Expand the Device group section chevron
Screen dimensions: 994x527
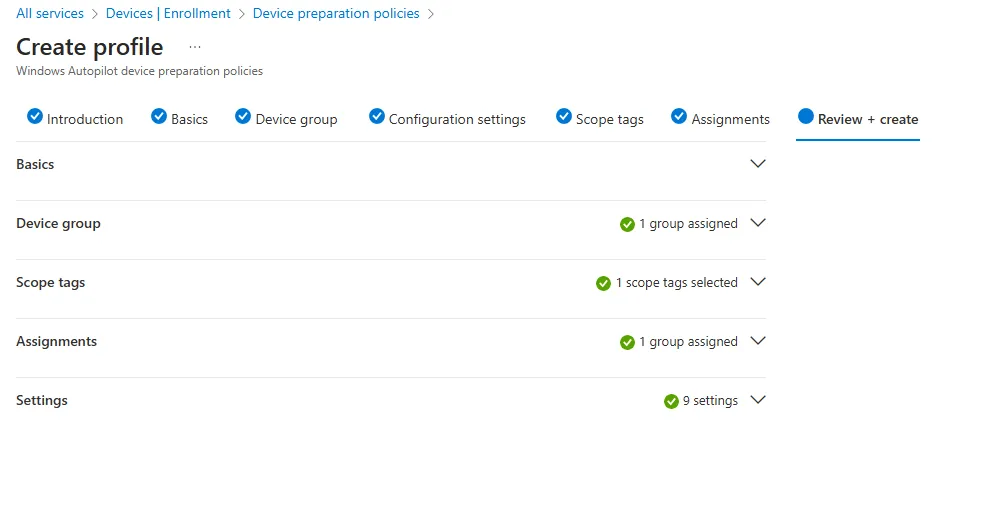758,223
